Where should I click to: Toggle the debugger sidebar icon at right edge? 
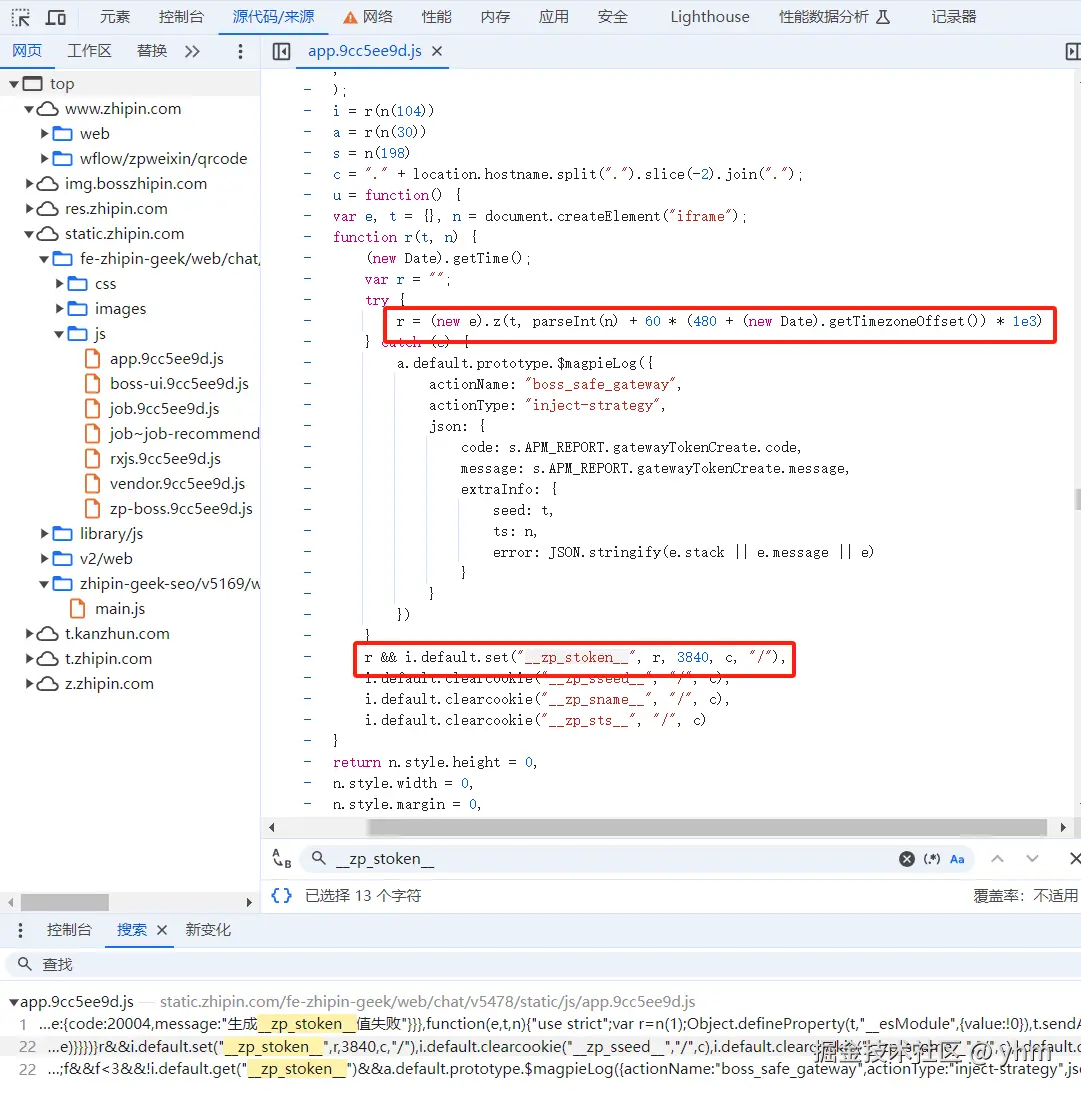click(x=1072, y=52)
